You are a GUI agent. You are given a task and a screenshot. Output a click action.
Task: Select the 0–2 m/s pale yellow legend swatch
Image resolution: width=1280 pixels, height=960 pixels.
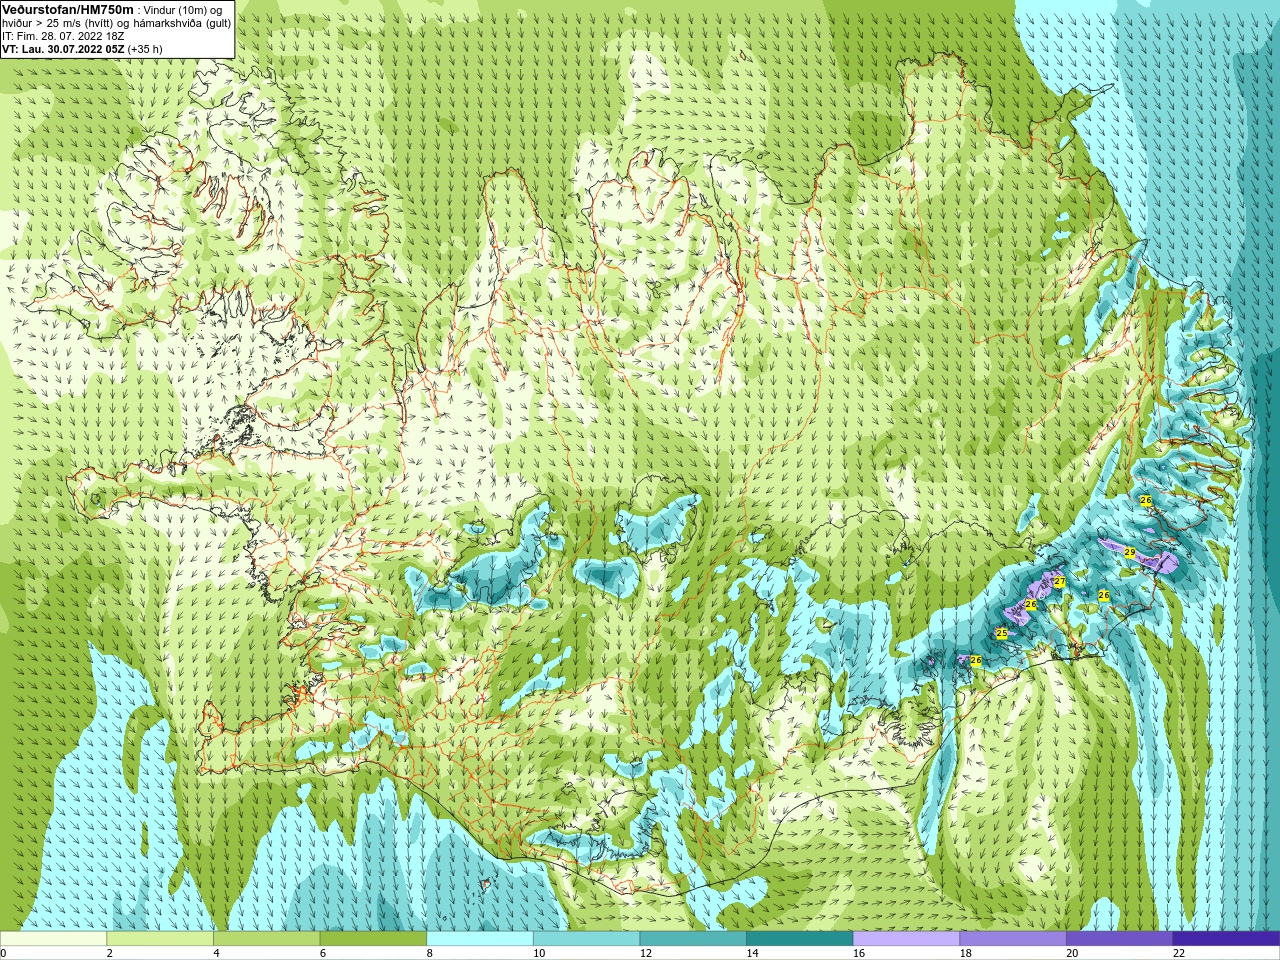click(53, 939)
